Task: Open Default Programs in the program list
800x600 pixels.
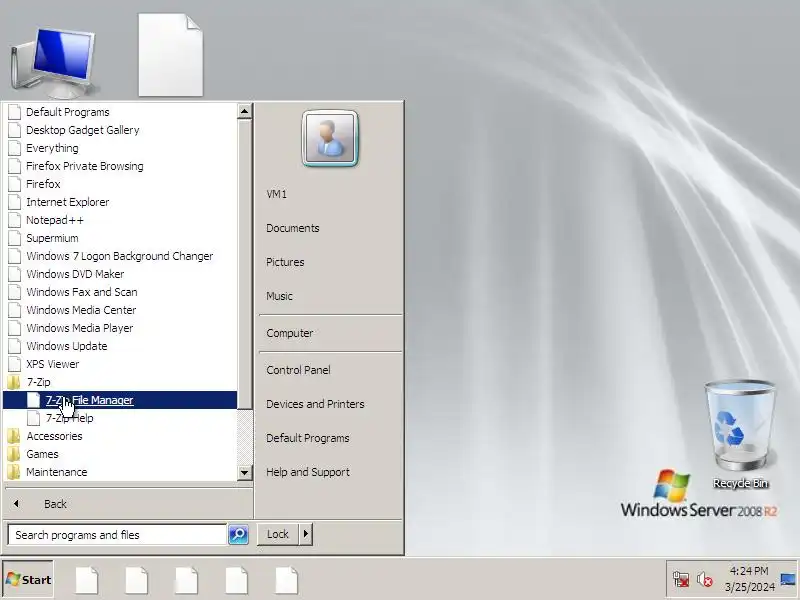Action: 120,112
